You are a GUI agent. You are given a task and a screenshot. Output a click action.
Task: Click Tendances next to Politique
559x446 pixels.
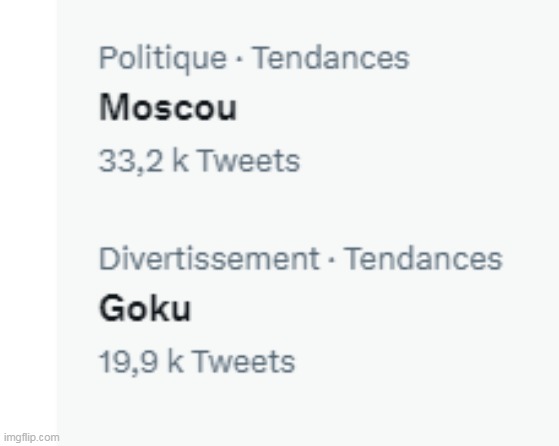(331, 58)
